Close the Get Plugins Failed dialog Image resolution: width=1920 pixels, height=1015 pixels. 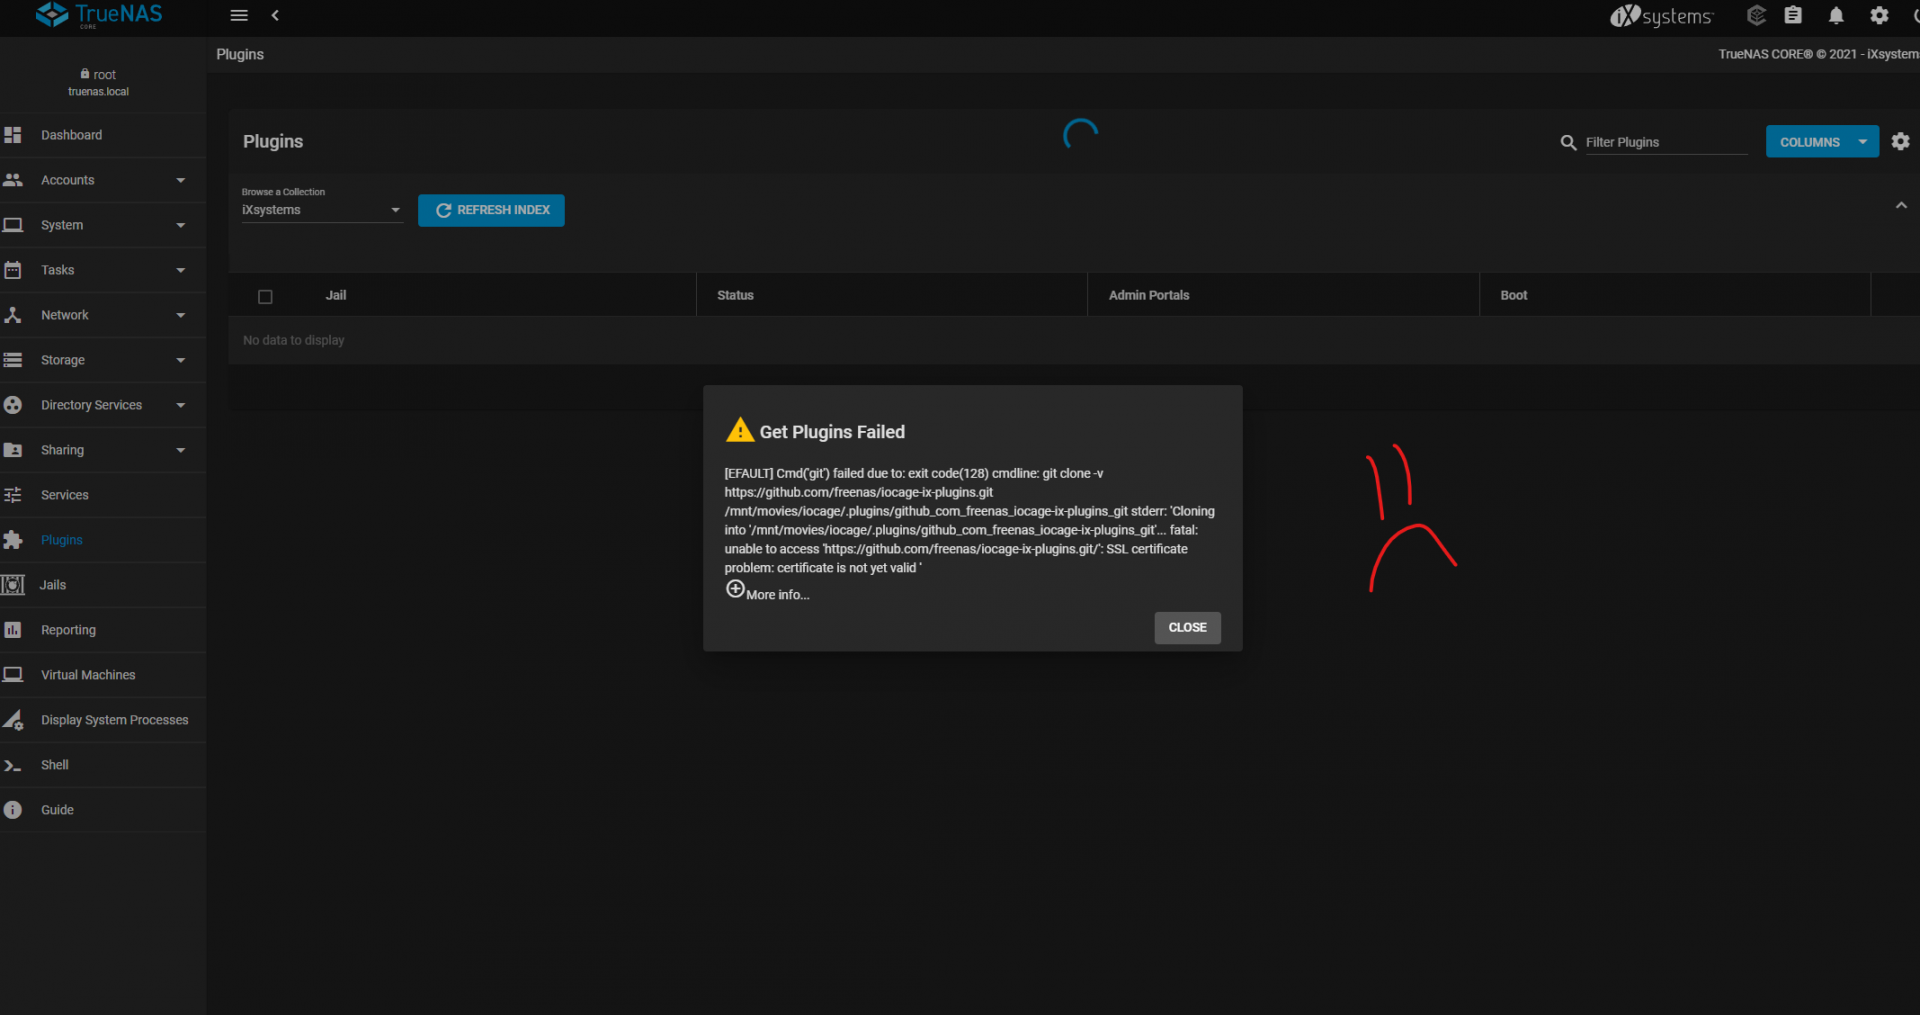click(1187, 628)
